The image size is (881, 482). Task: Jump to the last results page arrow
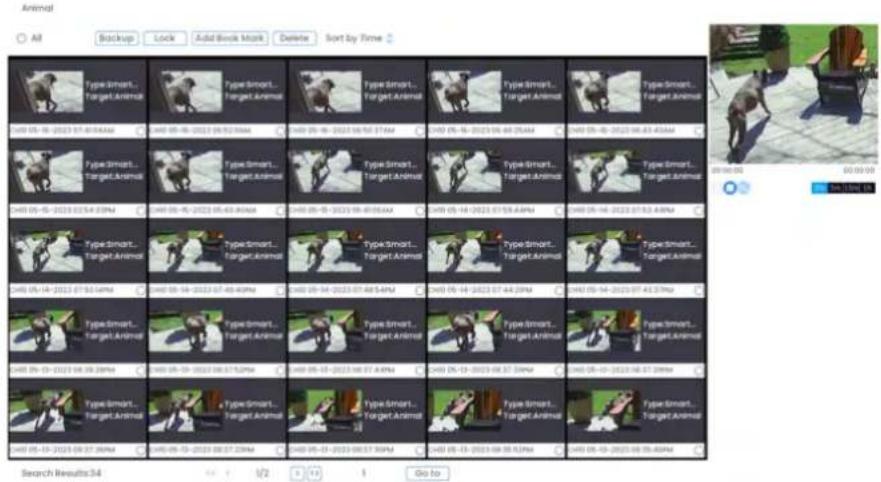[315, 474]
